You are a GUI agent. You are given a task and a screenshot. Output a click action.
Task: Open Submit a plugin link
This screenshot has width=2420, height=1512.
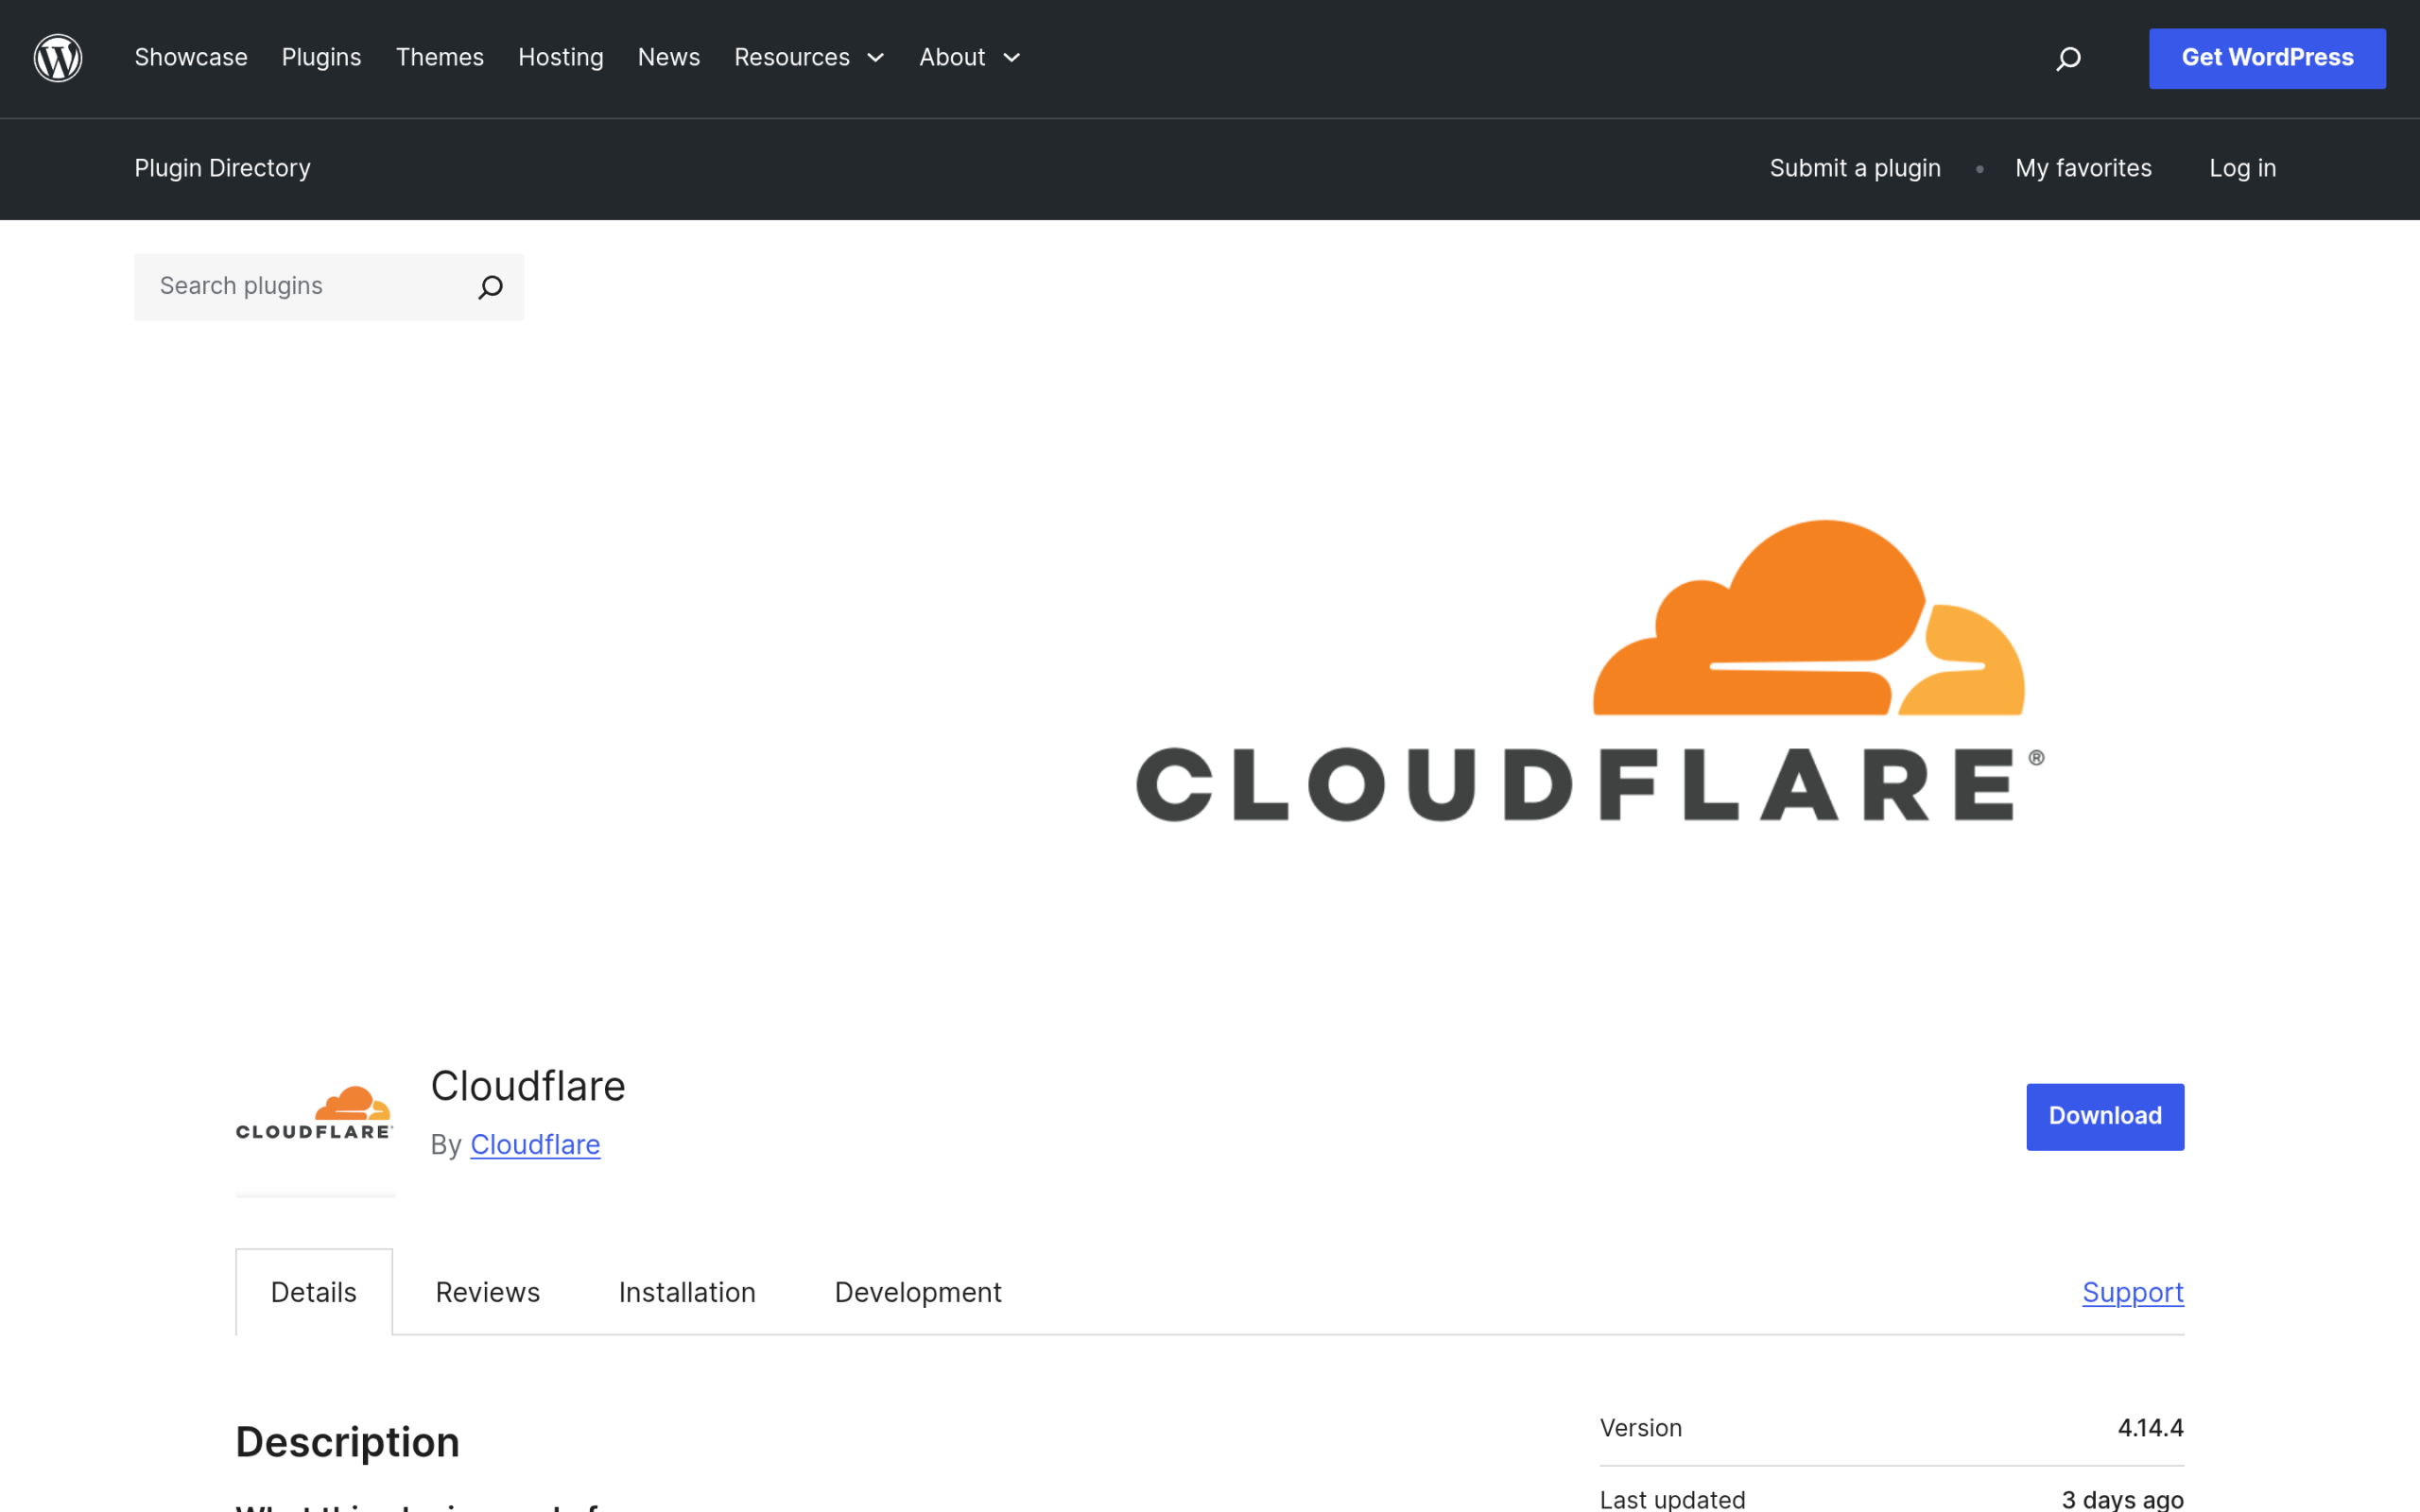tap(1855, 168)
